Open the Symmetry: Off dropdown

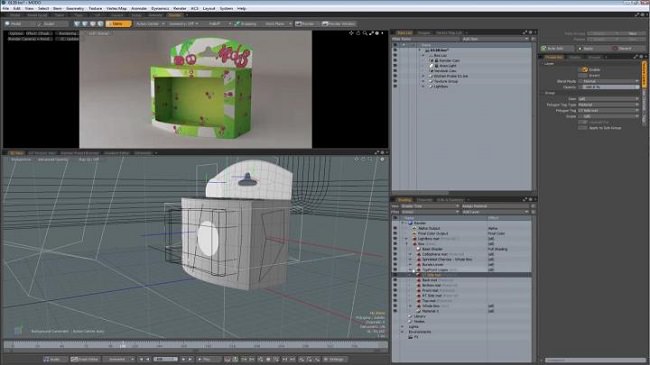tap(184, 24)
